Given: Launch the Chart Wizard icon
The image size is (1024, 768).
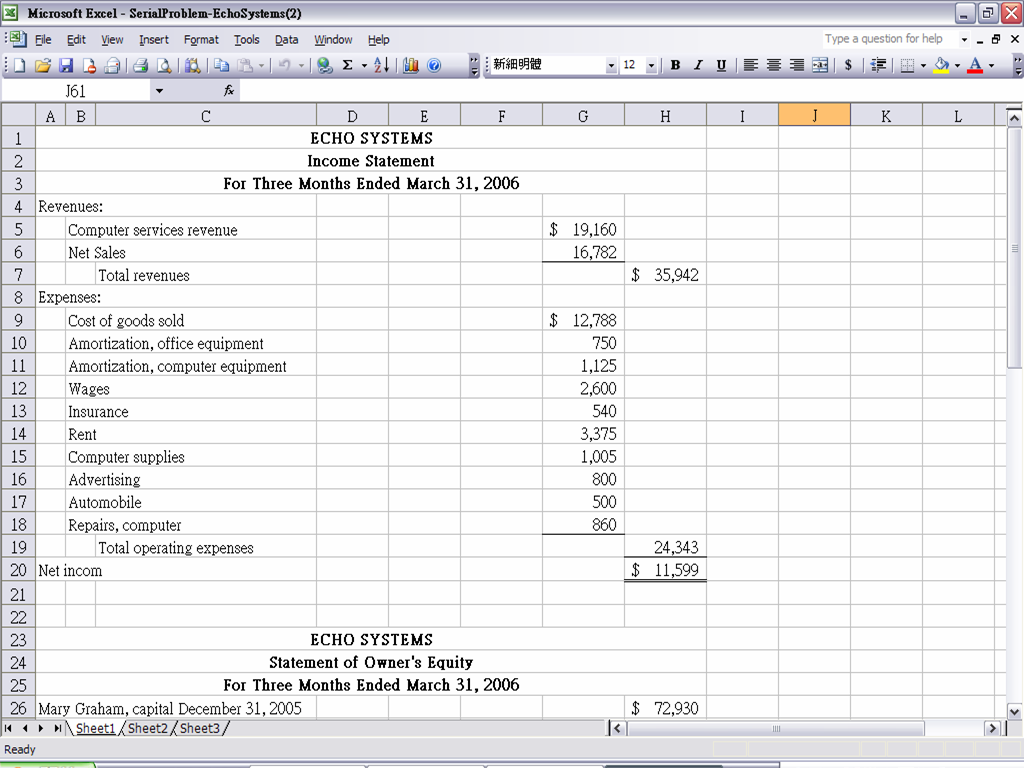Looking at the screenshot, I should pos(411,65).
